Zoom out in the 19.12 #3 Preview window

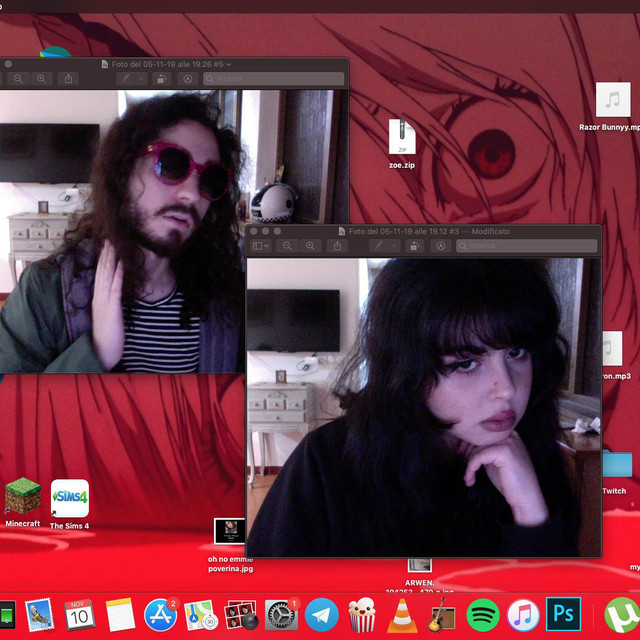pos(287,246)
